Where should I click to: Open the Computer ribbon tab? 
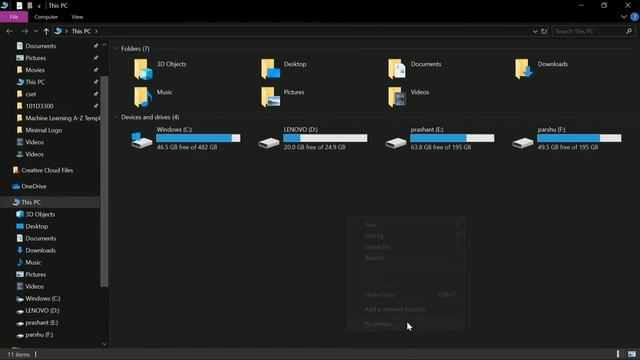coord(46,17)
